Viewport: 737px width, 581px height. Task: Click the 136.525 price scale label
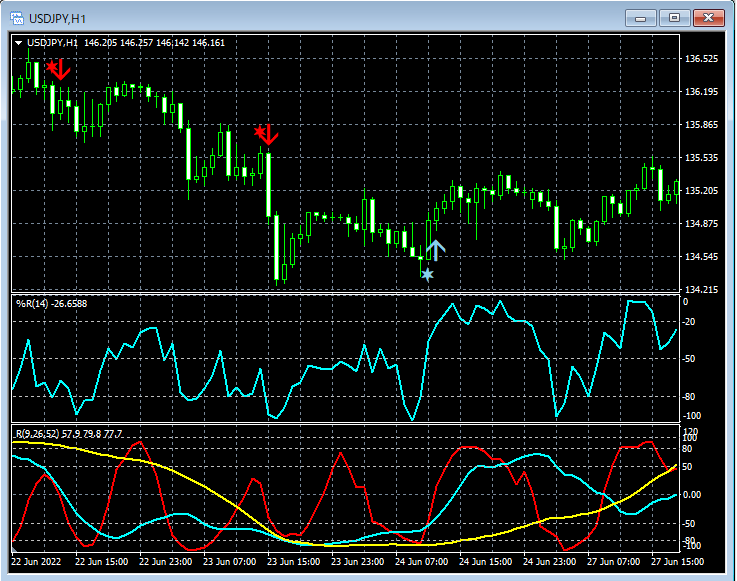701,59
